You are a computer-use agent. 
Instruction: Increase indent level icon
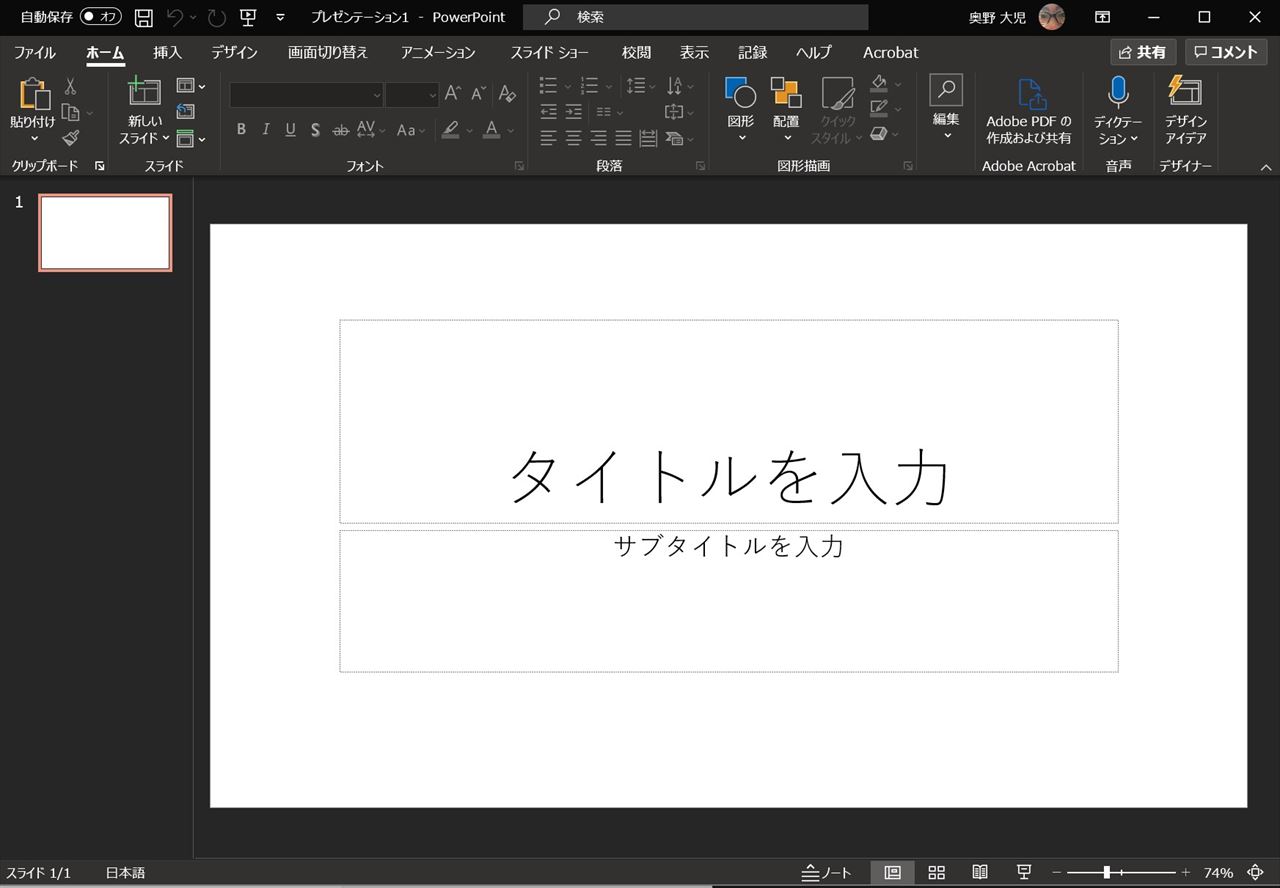(x=574, y=112)
